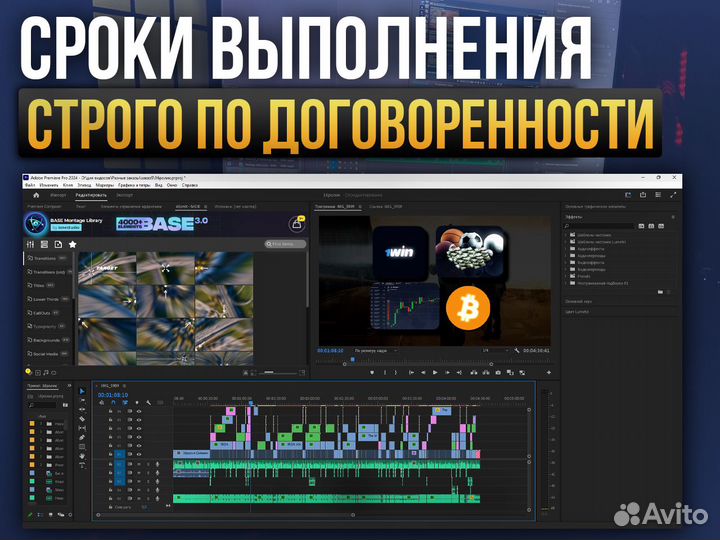This screenshot has width=720, height=540.
Task: Lock the V1 video track
Action: (111, 454)
